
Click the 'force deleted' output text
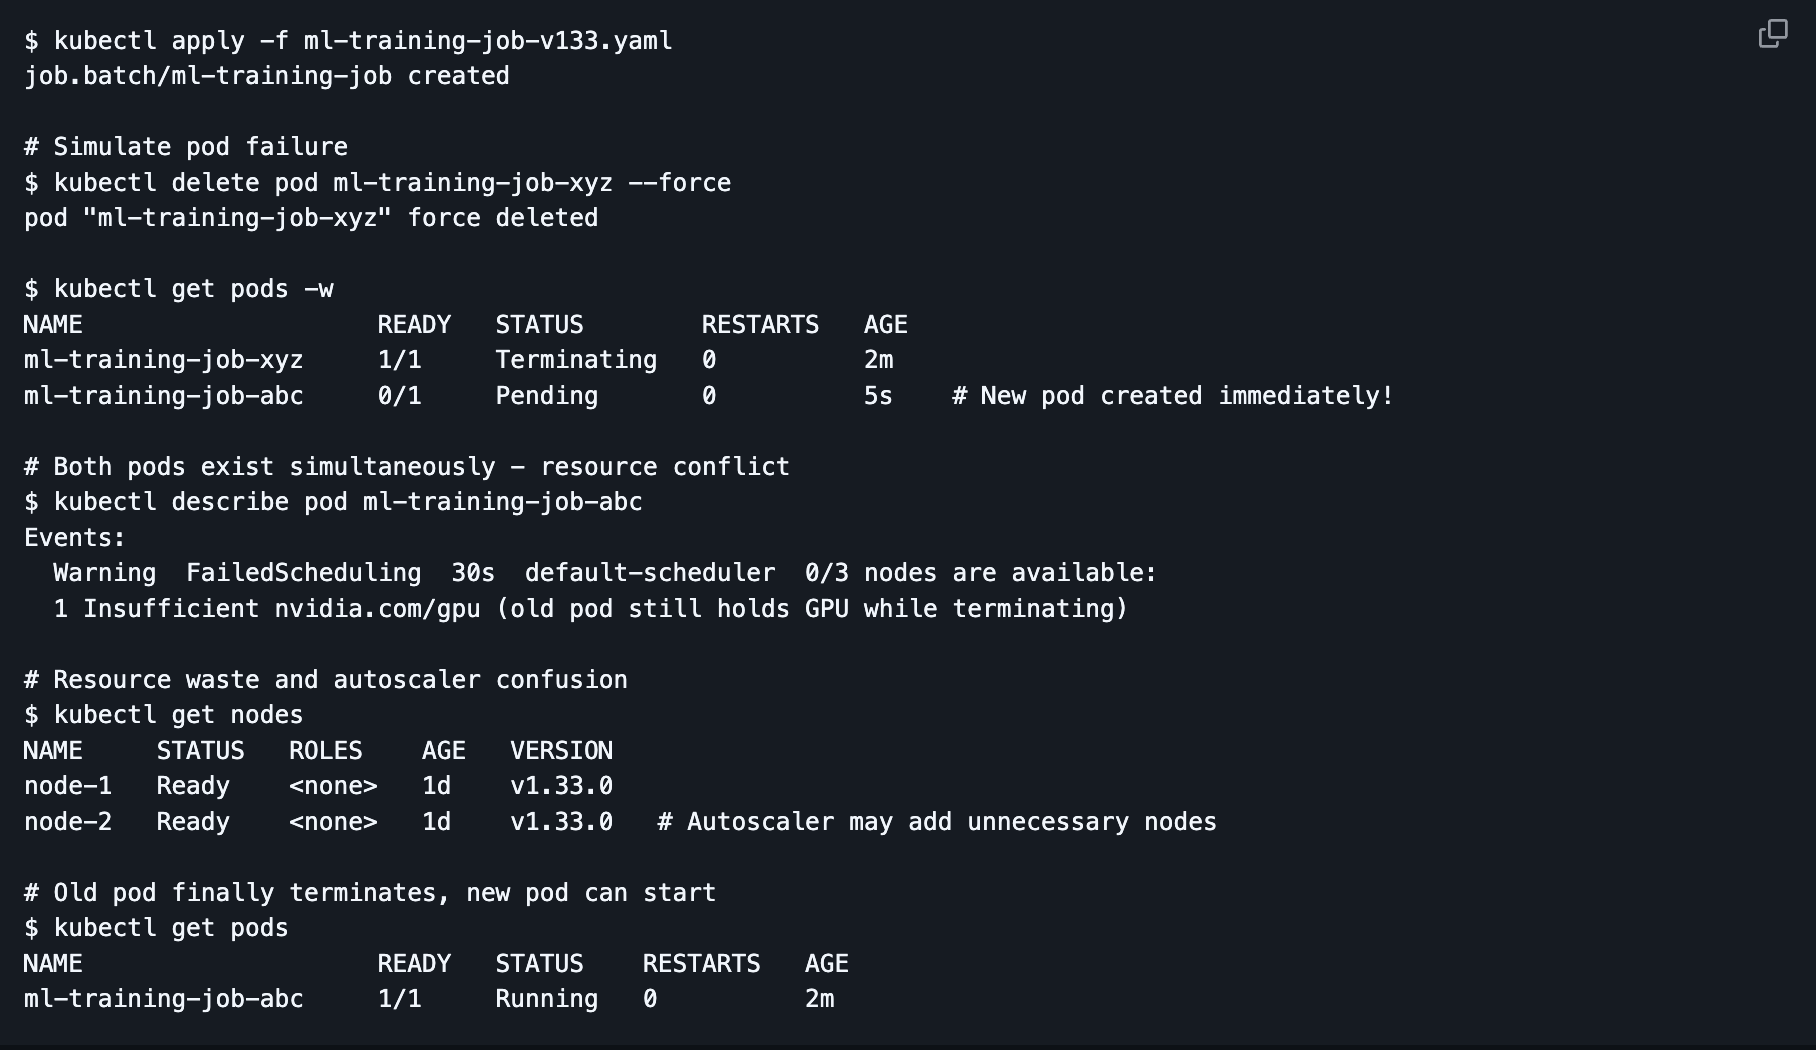tap(502, 218)
